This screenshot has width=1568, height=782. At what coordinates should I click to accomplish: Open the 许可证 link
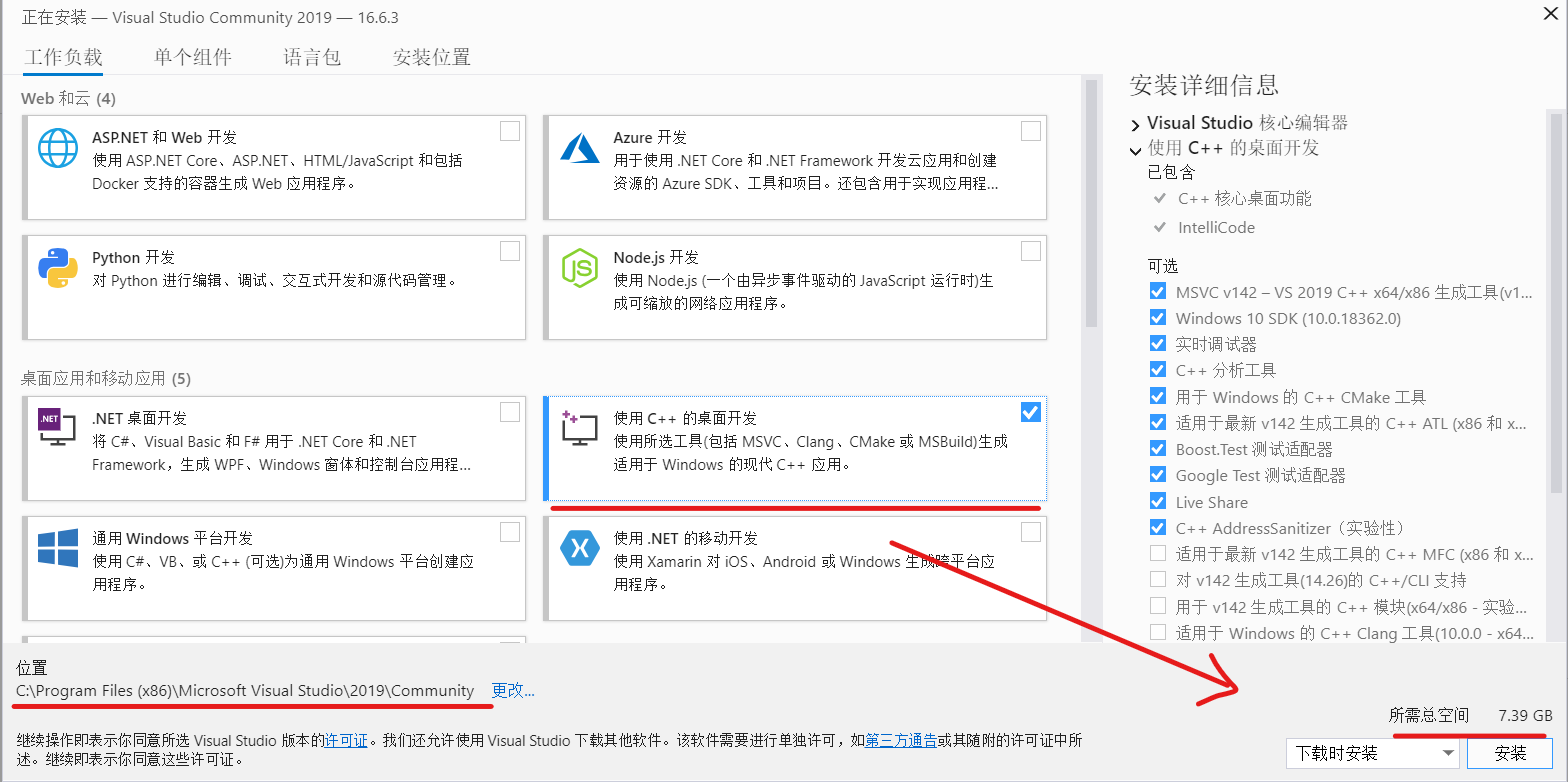pyautogui.click(x=347, y=740)
